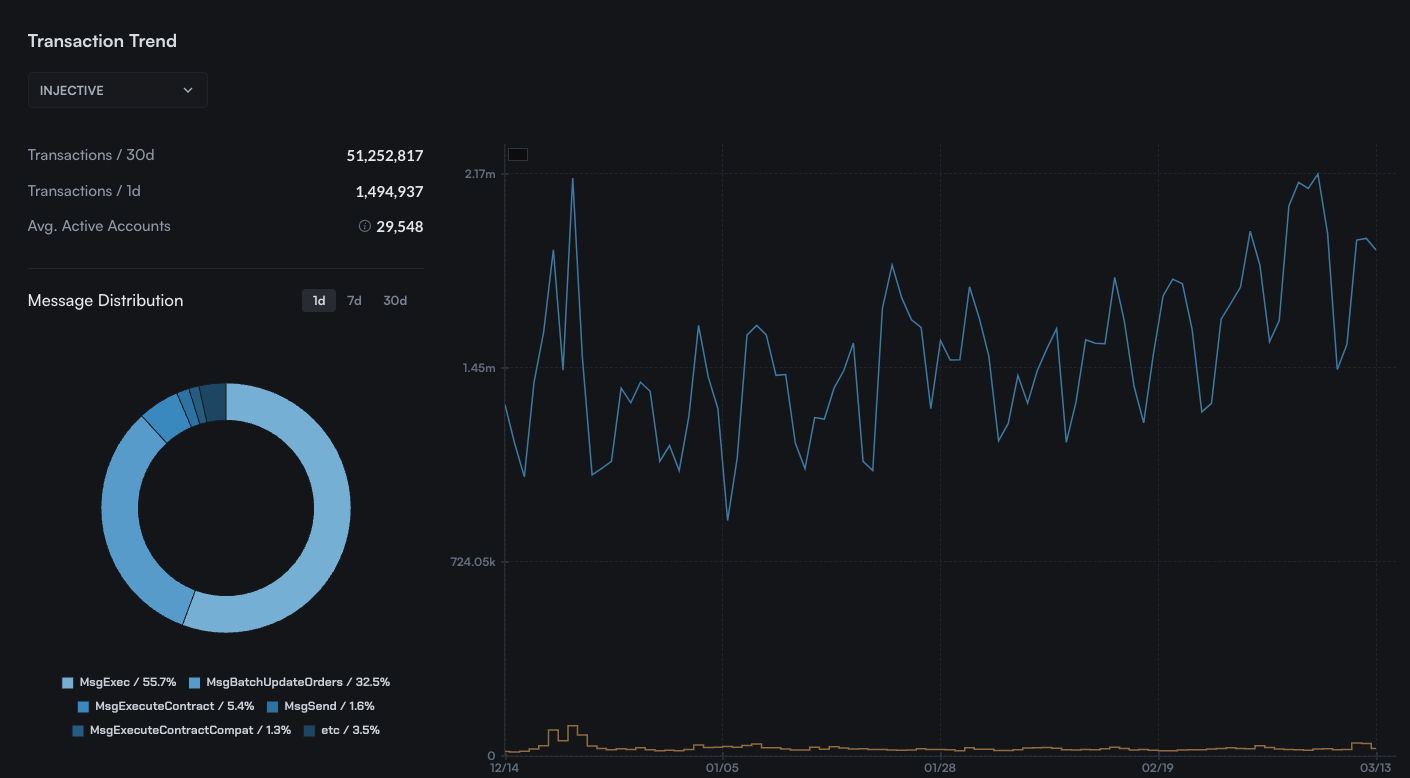Click the MsgSend legend color square
1410x778 pixels.
(x=274, y=707)
